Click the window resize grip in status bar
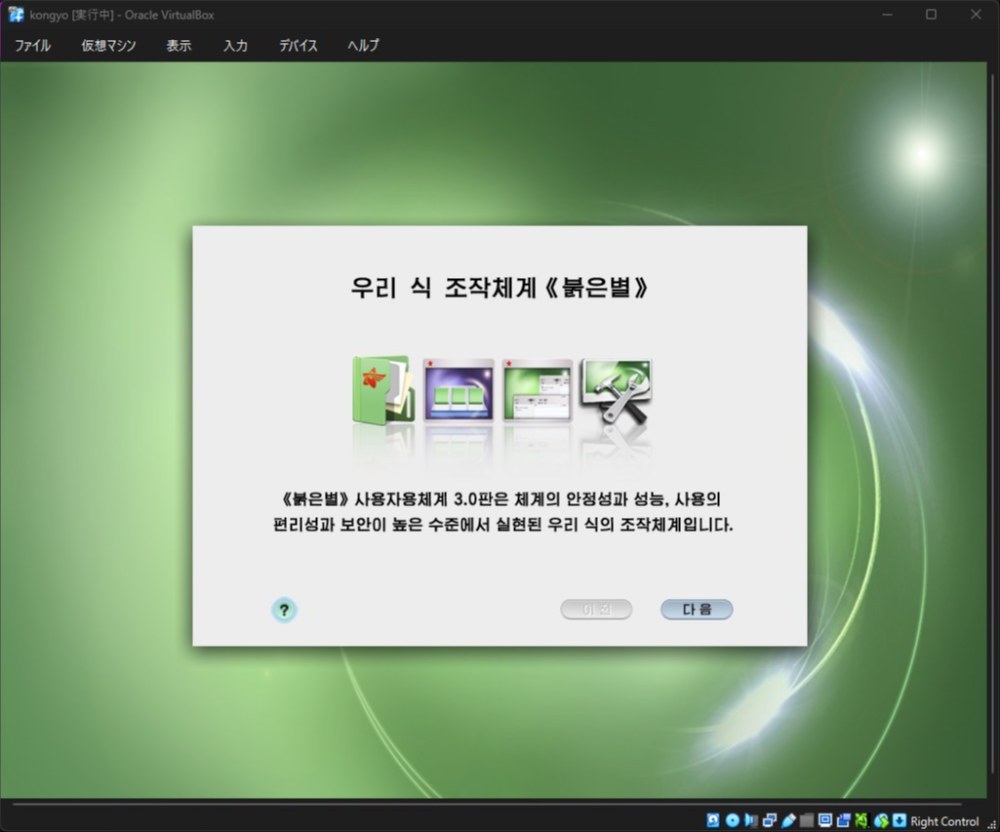 tap(992, 825)
